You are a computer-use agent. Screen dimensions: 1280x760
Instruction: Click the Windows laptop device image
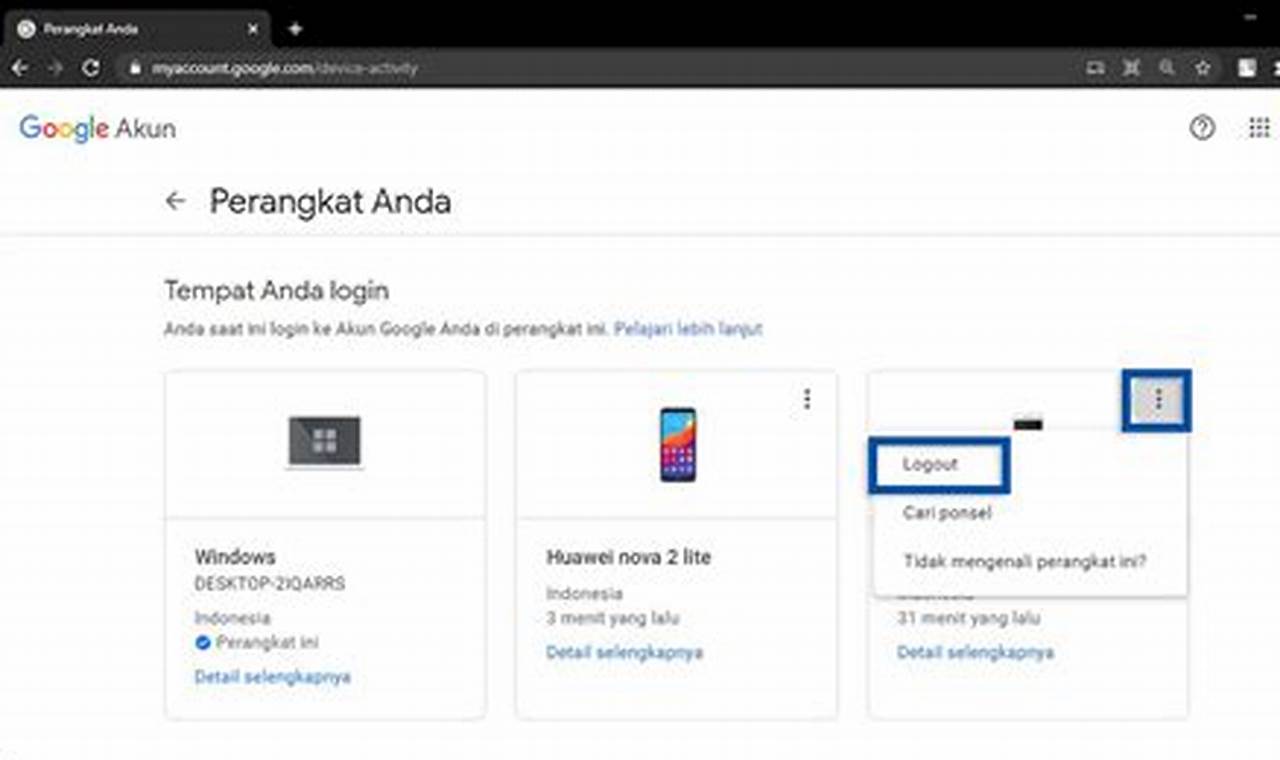325,442
